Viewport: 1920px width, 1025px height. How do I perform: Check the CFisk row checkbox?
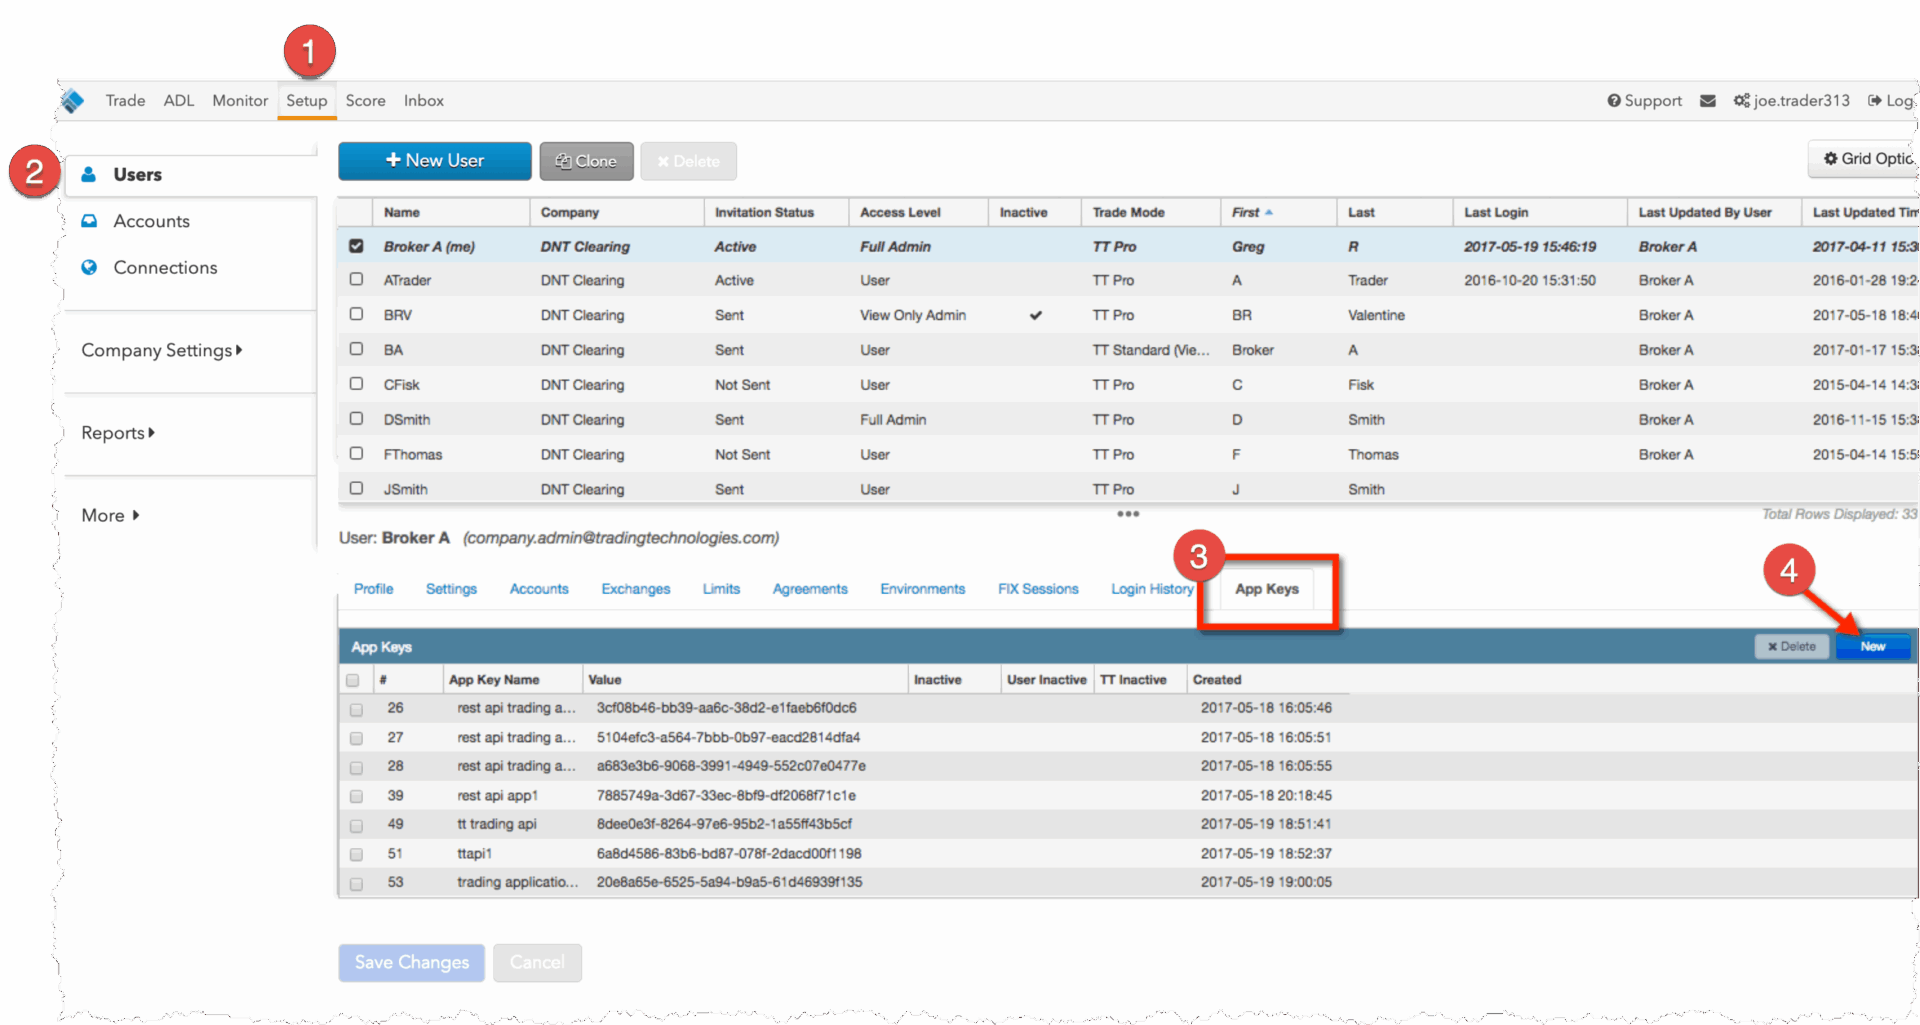coord(356,383)
